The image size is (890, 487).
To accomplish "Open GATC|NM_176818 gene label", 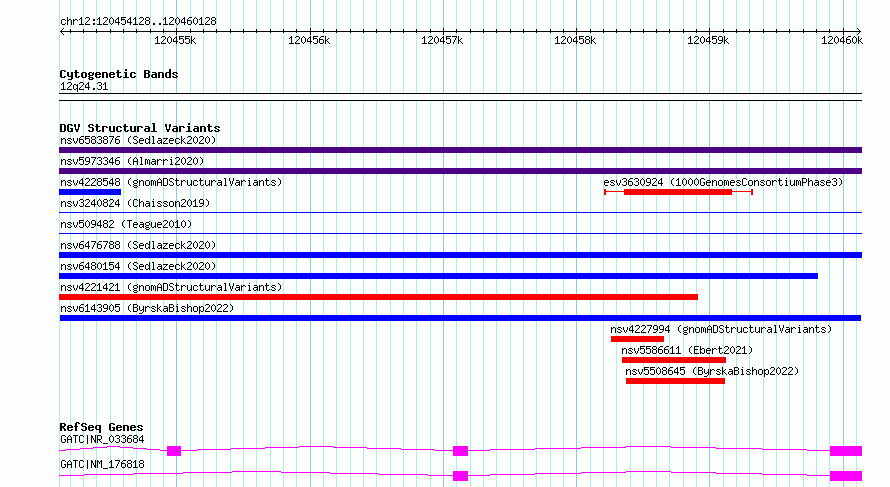I will [102, 464].
